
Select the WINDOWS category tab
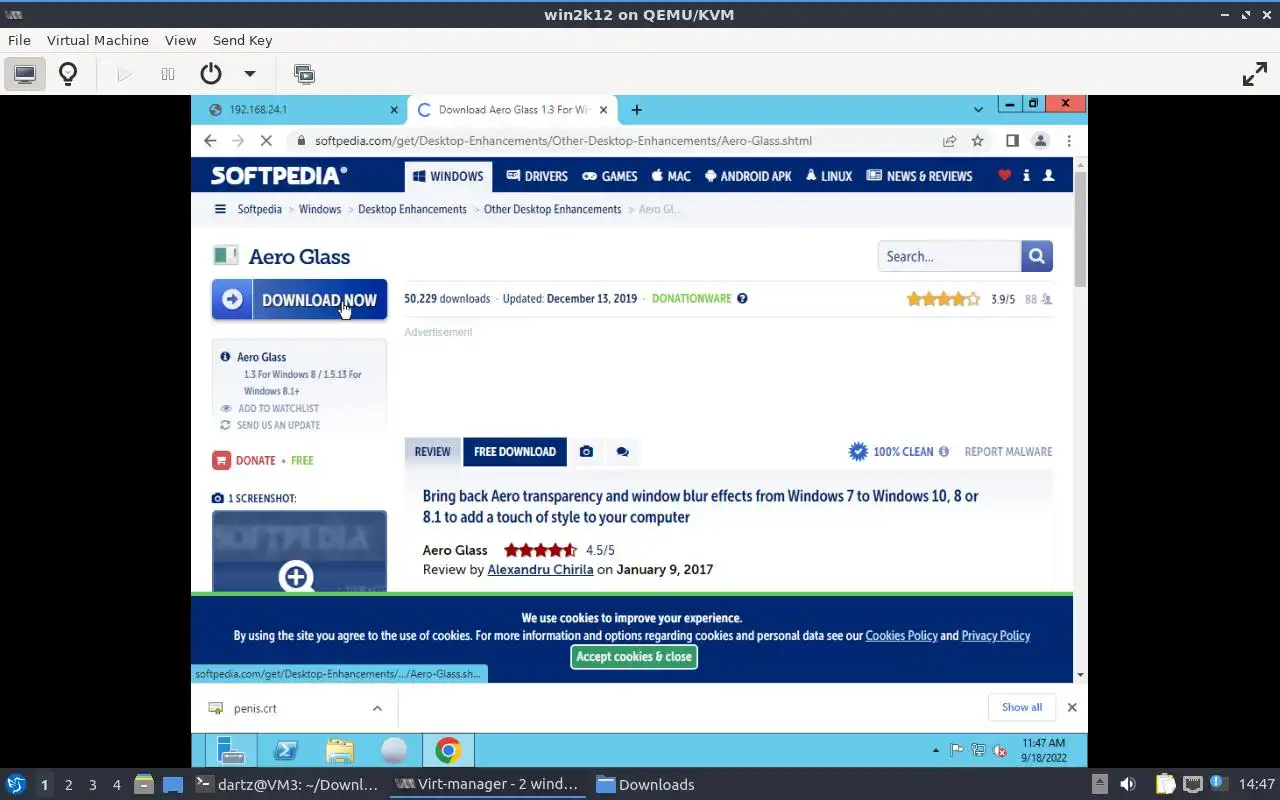448,176
